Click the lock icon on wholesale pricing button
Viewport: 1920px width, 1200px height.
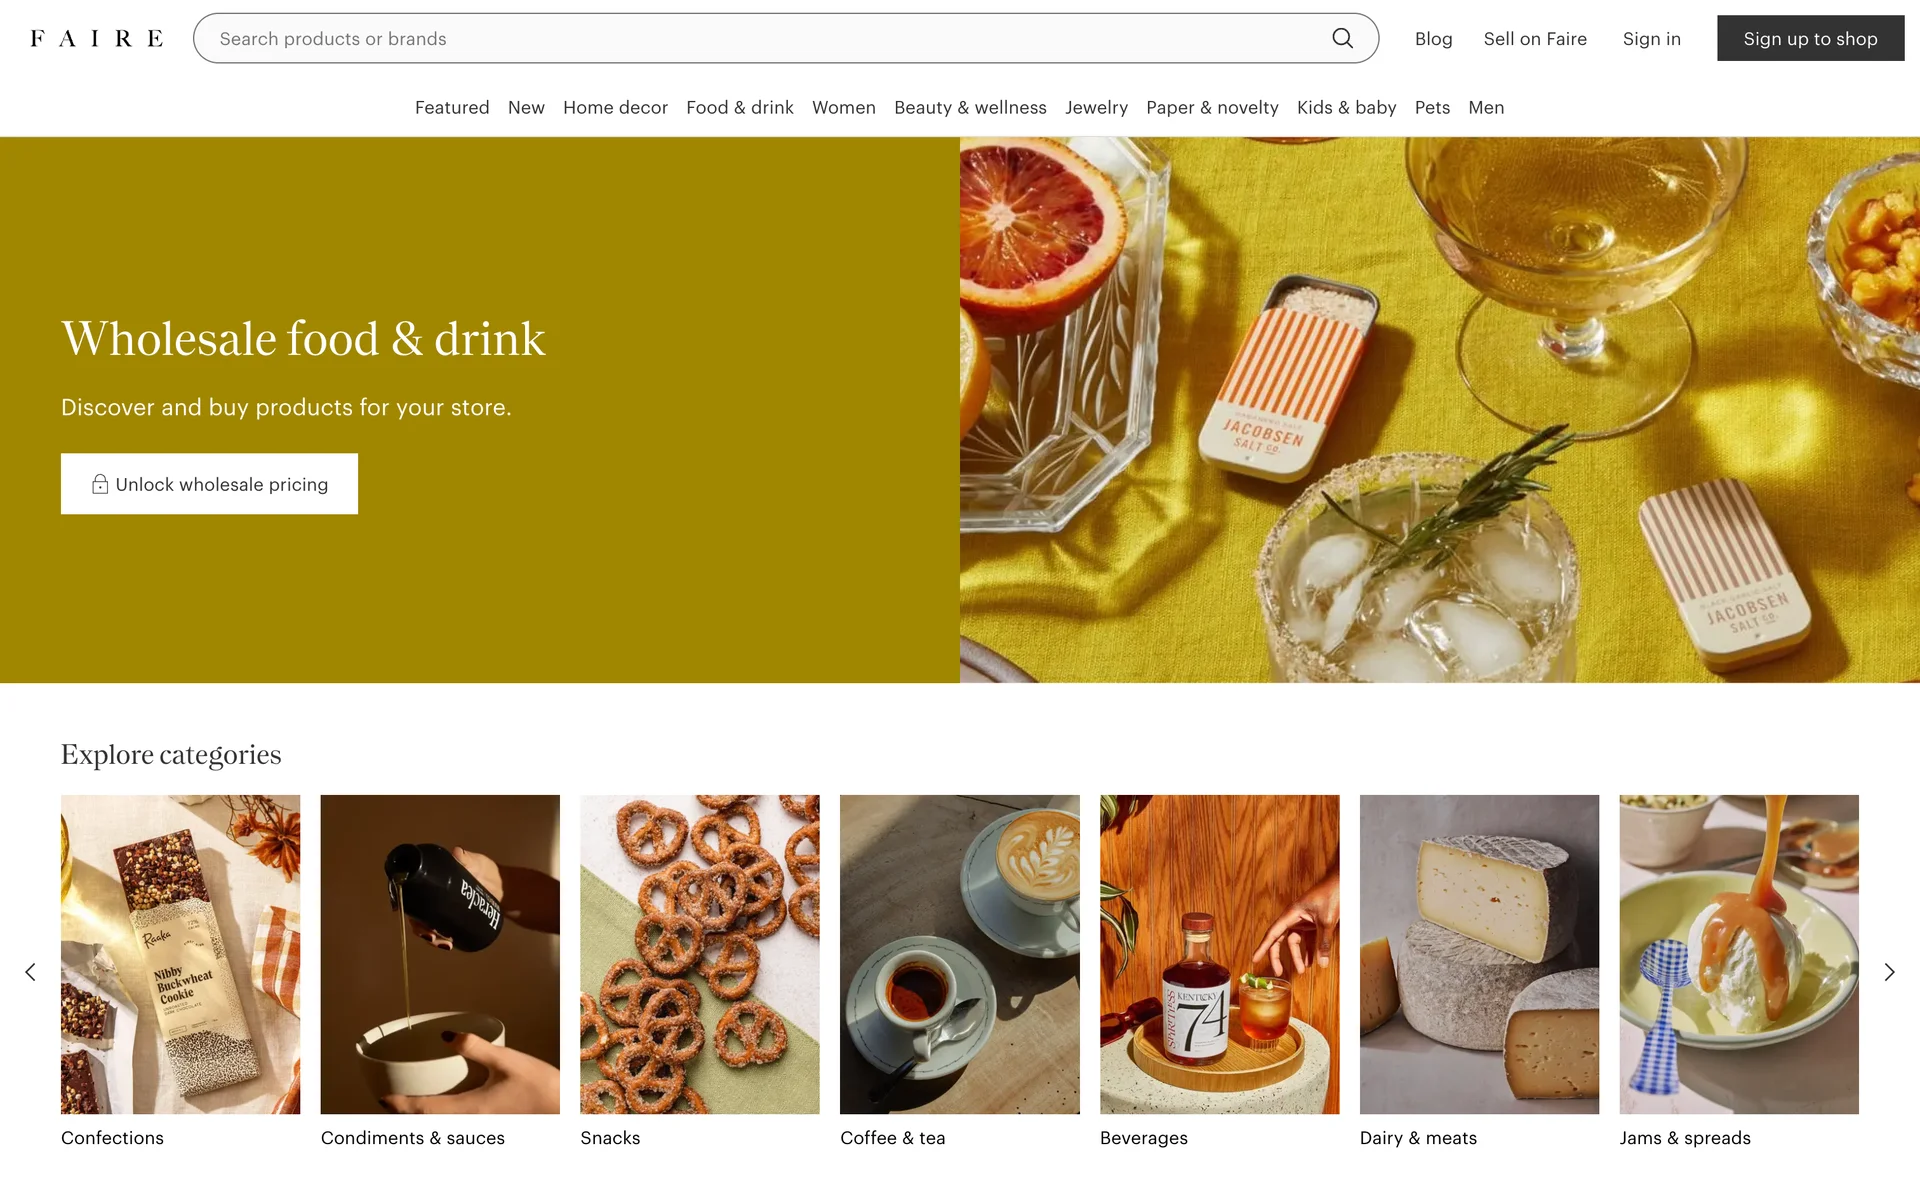click(100, 484)
